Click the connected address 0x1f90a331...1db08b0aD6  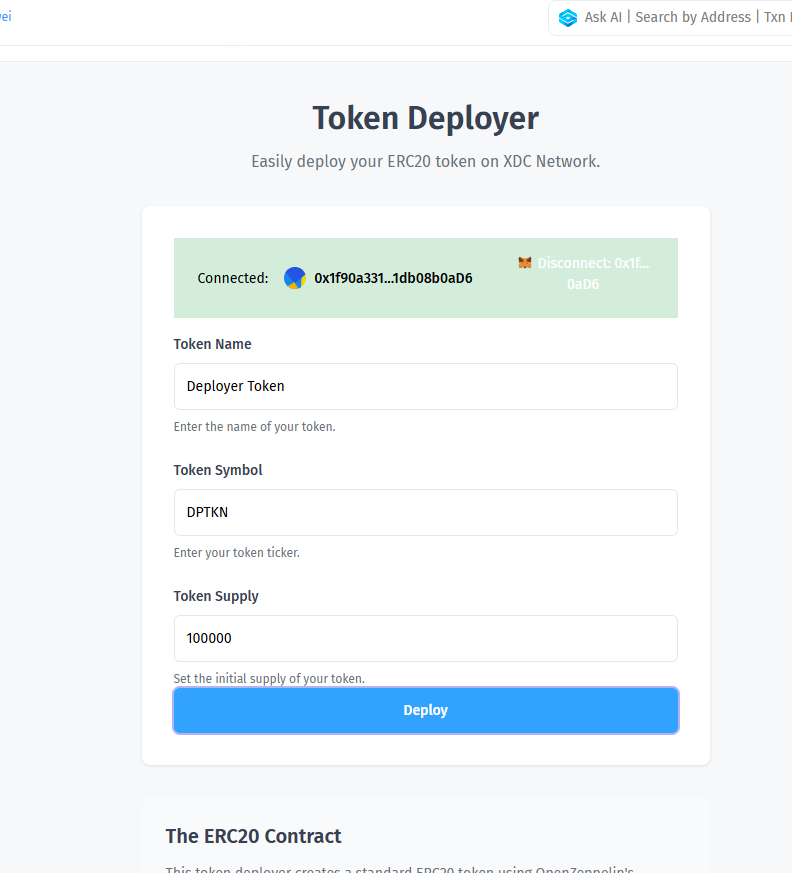coord(393,278)
